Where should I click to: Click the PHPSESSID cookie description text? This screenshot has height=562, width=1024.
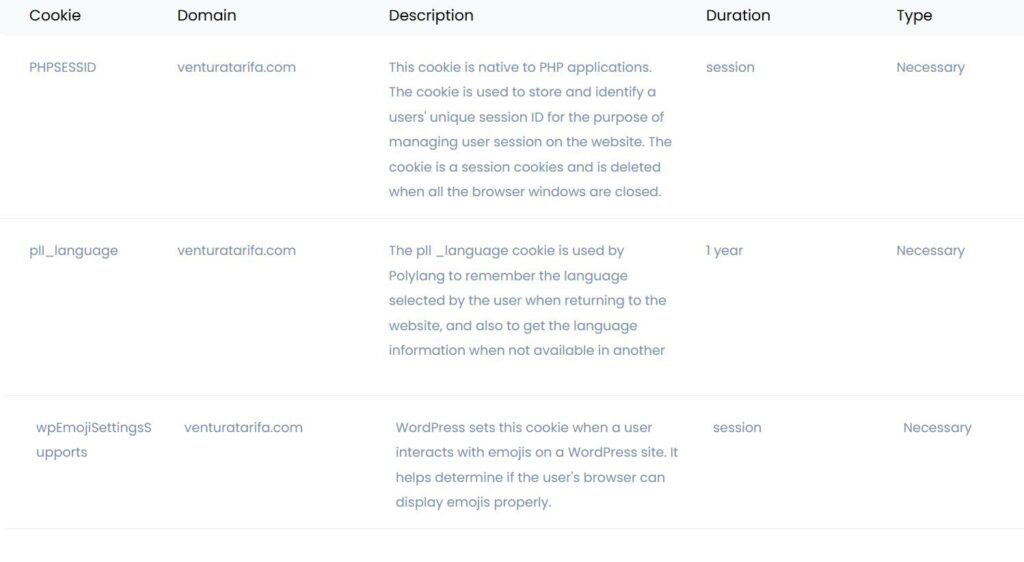pyautogui.click(x=530, y=129)
